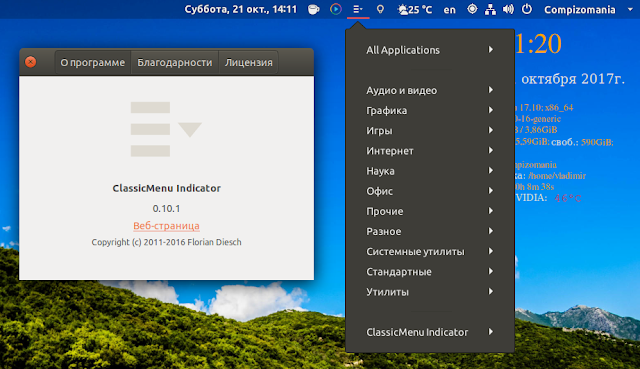Open the wired network indicator

pyautogui.click(x=490, y=9)
